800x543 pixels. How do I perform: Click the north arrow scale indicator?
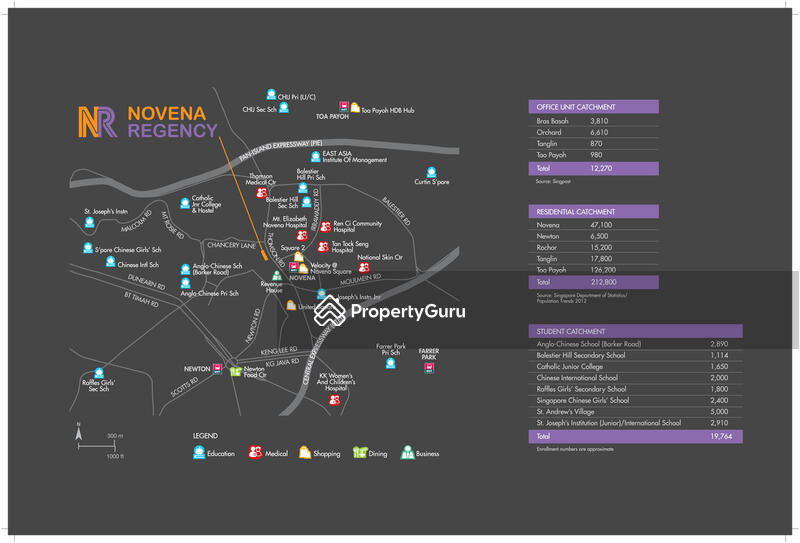(x=79, y=434)
